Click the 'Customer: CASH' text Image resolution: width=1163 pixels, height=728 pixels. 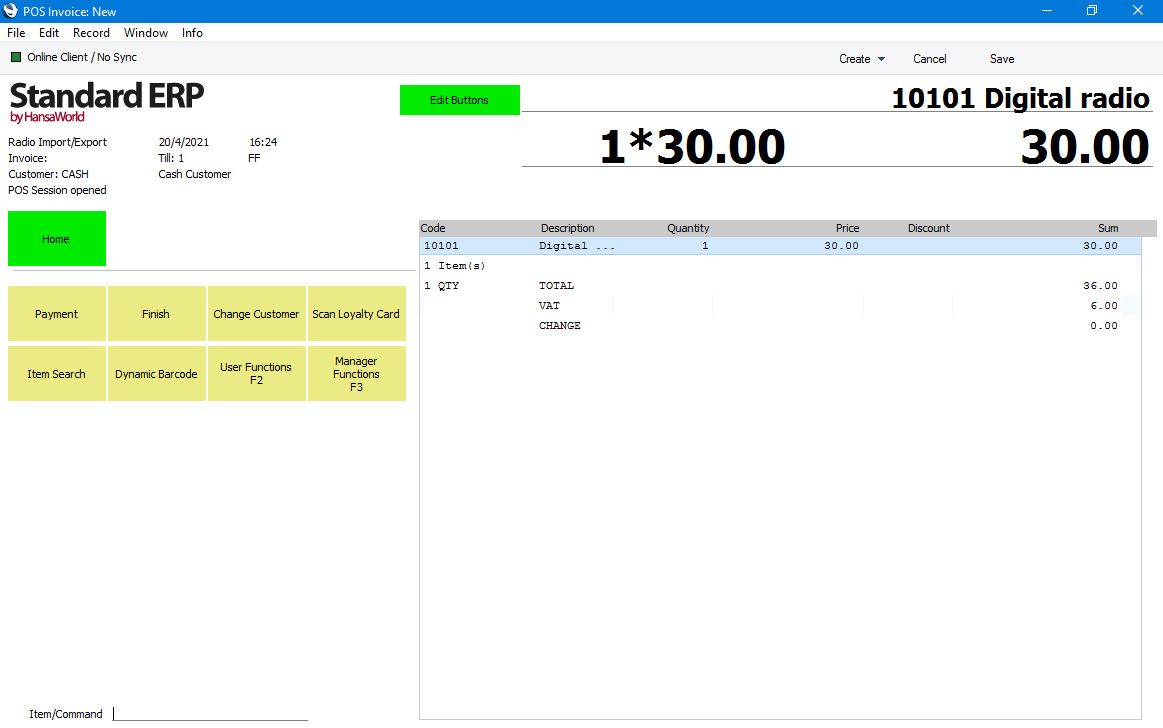click(x=48, y=174)
